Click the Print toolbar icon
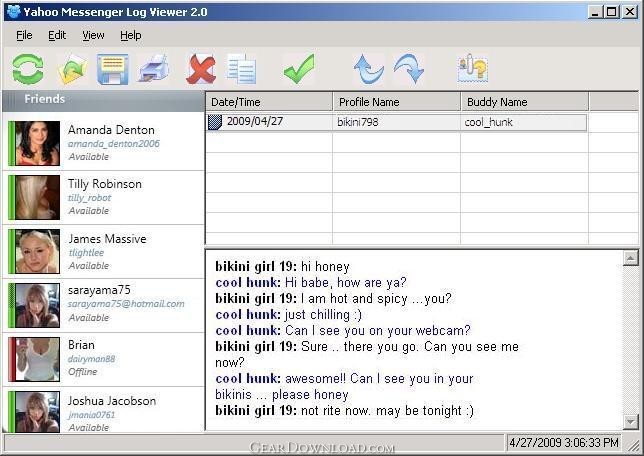Image resolution: width=644 pixels, height=456 pixels. [x=153, y=68]
